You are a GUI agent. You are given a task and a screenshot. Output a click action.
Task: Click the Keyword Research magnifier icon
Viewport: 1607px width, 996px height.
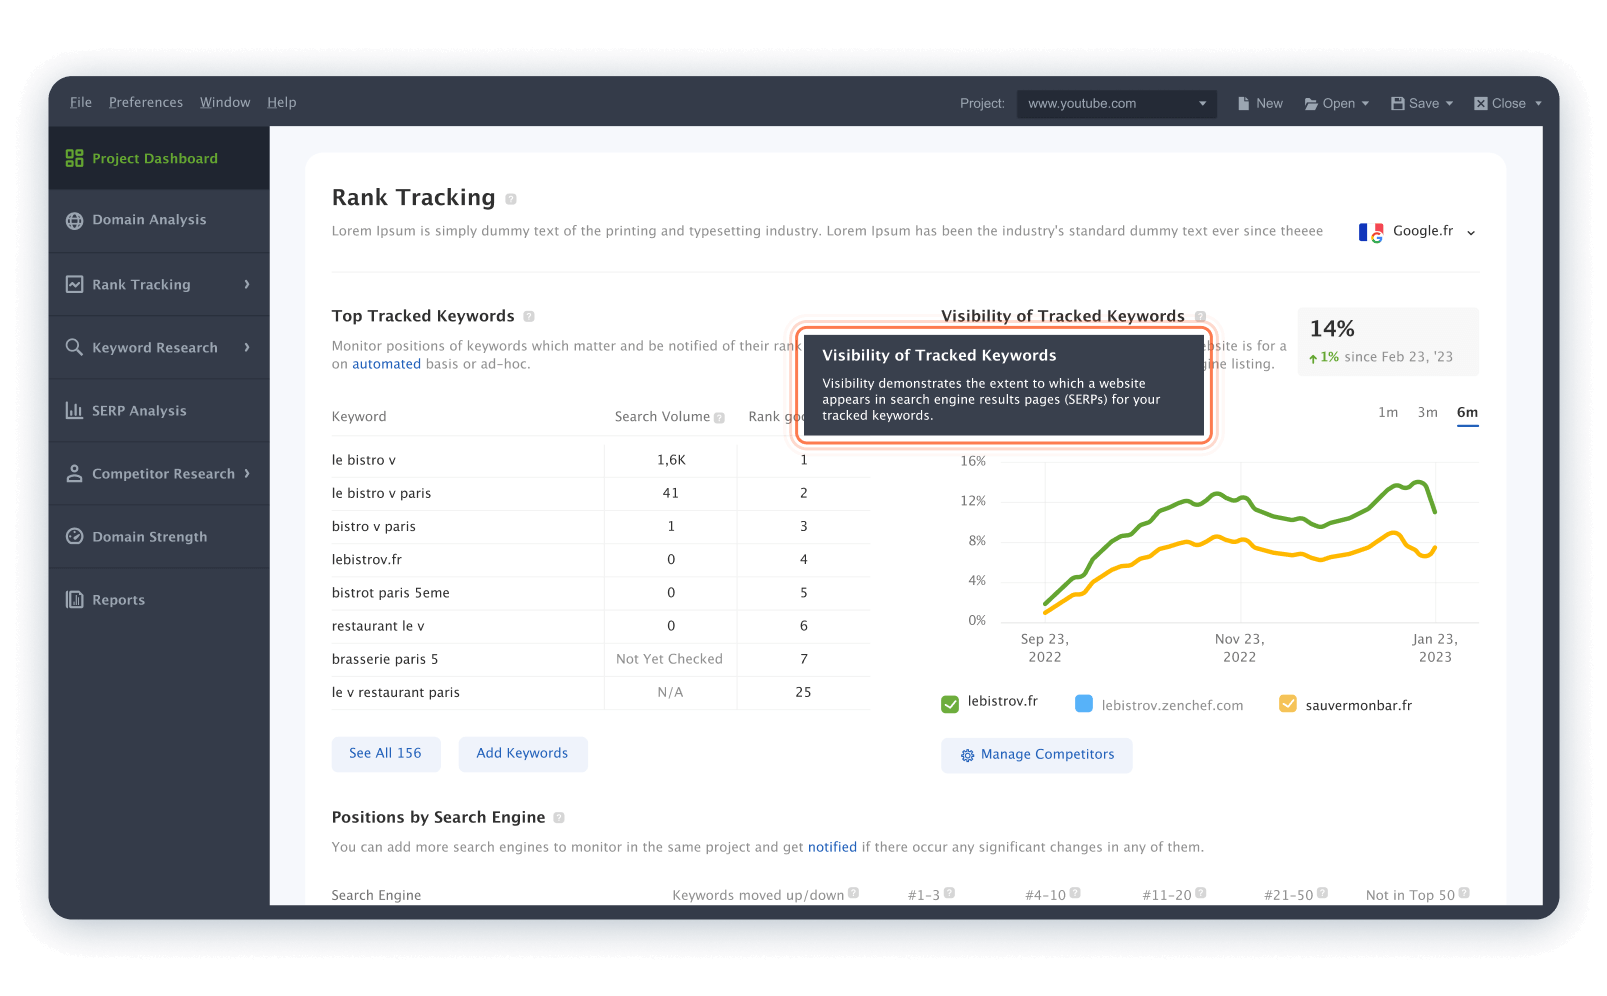pos(74,347)
